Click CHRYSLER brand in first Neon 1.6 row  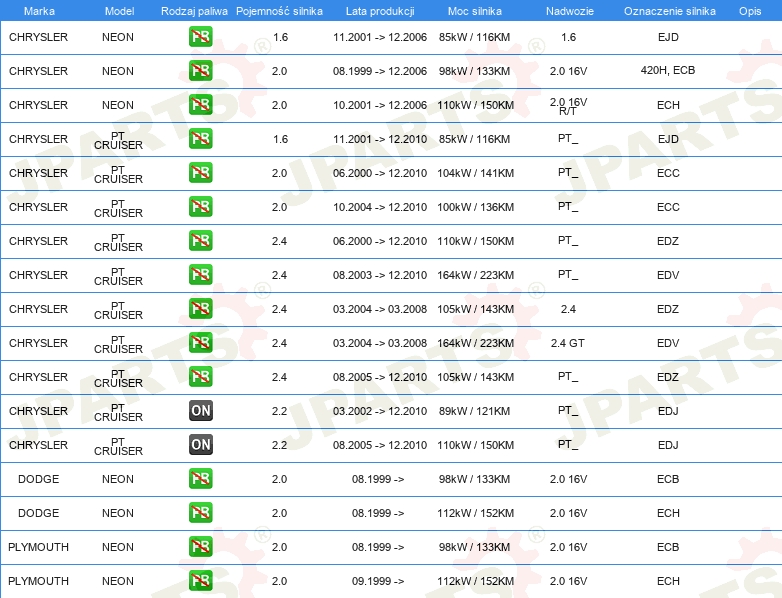click(38, 37)
